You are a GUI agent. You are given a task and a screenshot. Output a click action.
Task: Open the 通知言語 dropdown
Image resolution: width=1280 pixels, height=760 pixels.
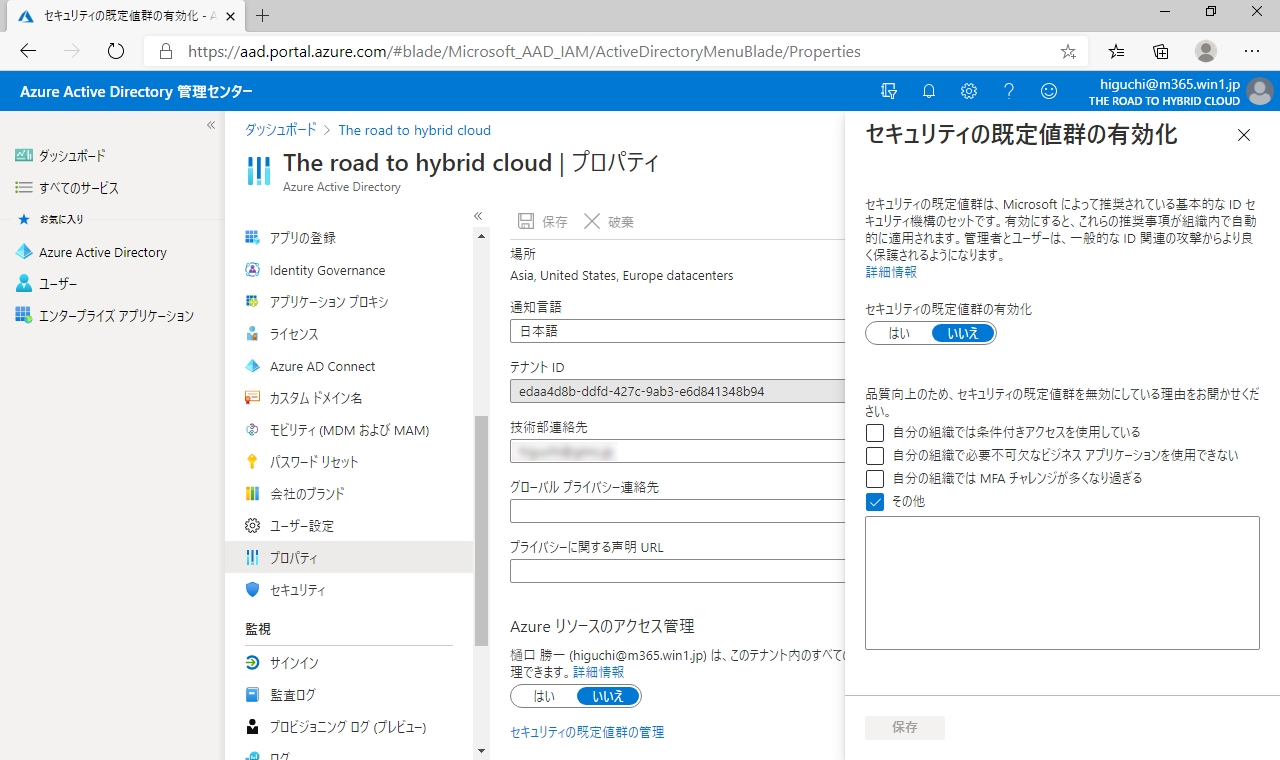[x=677, y=331]
